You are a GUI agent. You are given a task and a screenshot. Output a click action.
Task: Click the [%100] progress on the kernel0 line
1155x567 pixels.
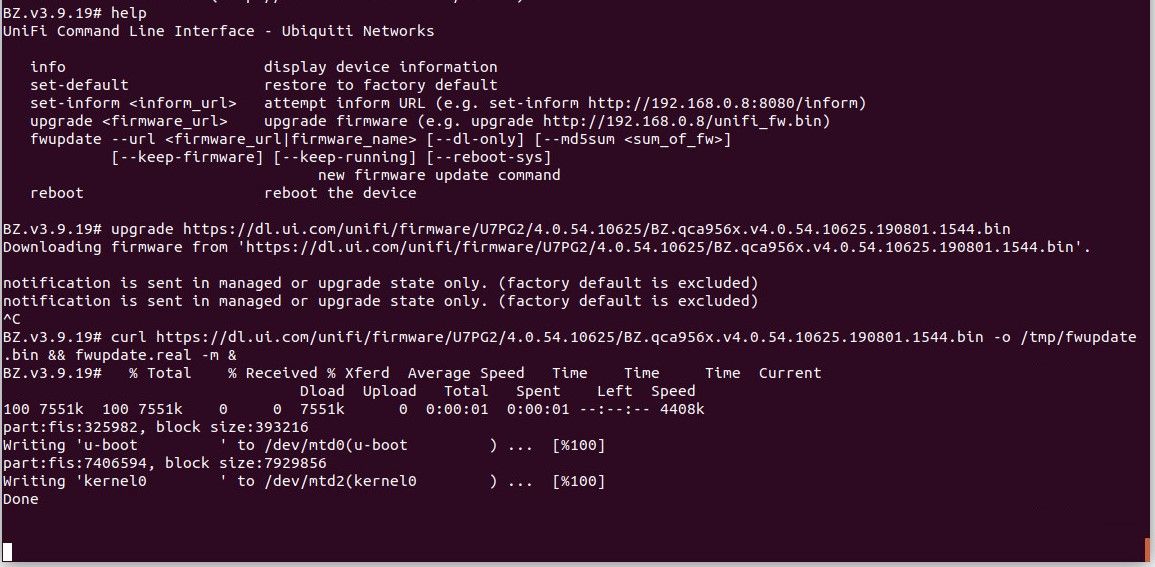click(x=579, y=481)
